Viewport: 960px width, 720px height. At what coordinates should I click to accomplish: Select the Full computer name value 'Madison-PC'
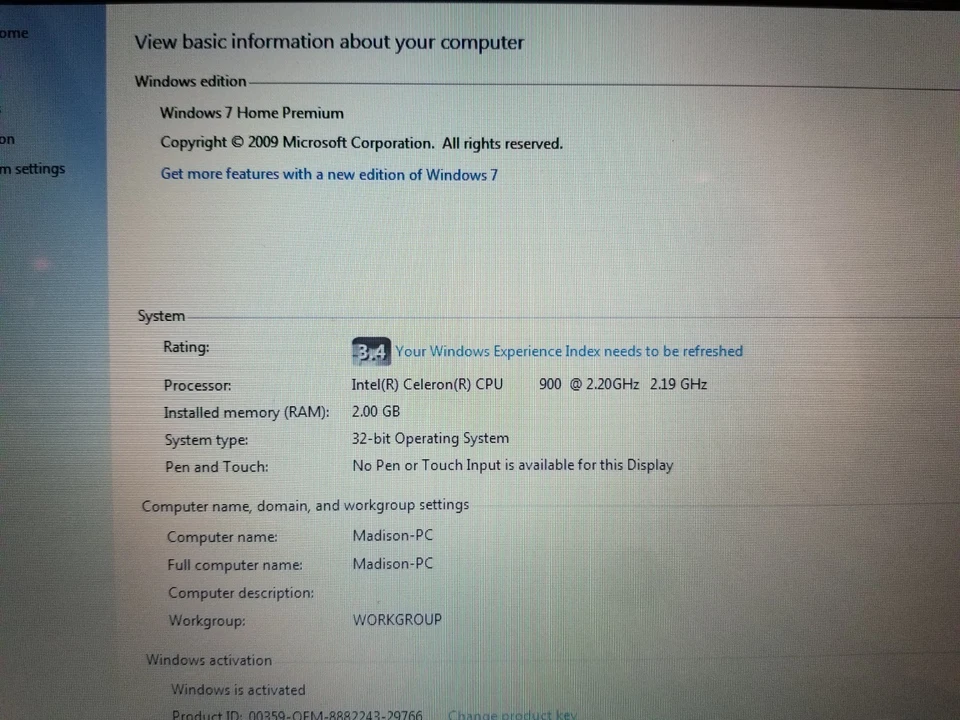(392, 563)
